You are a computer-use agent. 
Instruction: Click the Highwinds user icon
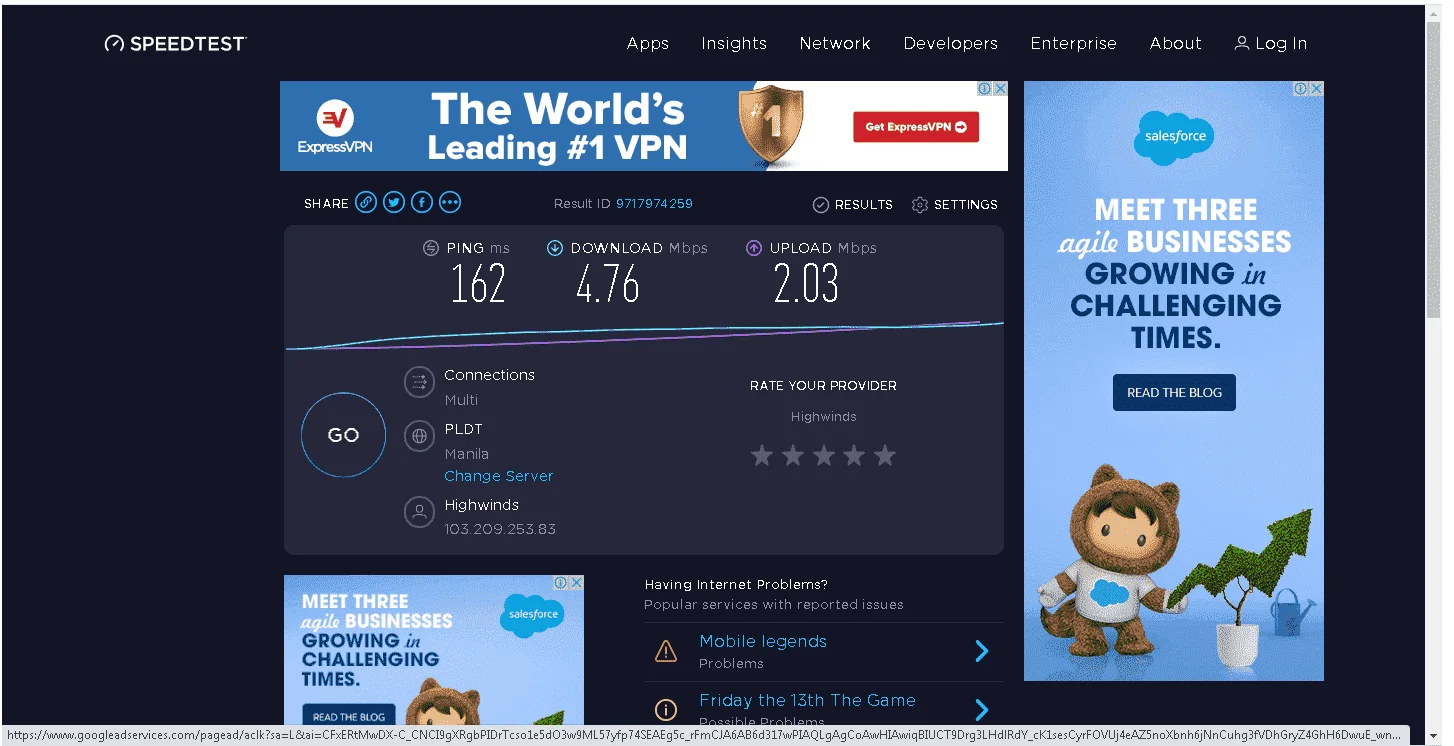[419, 512]
